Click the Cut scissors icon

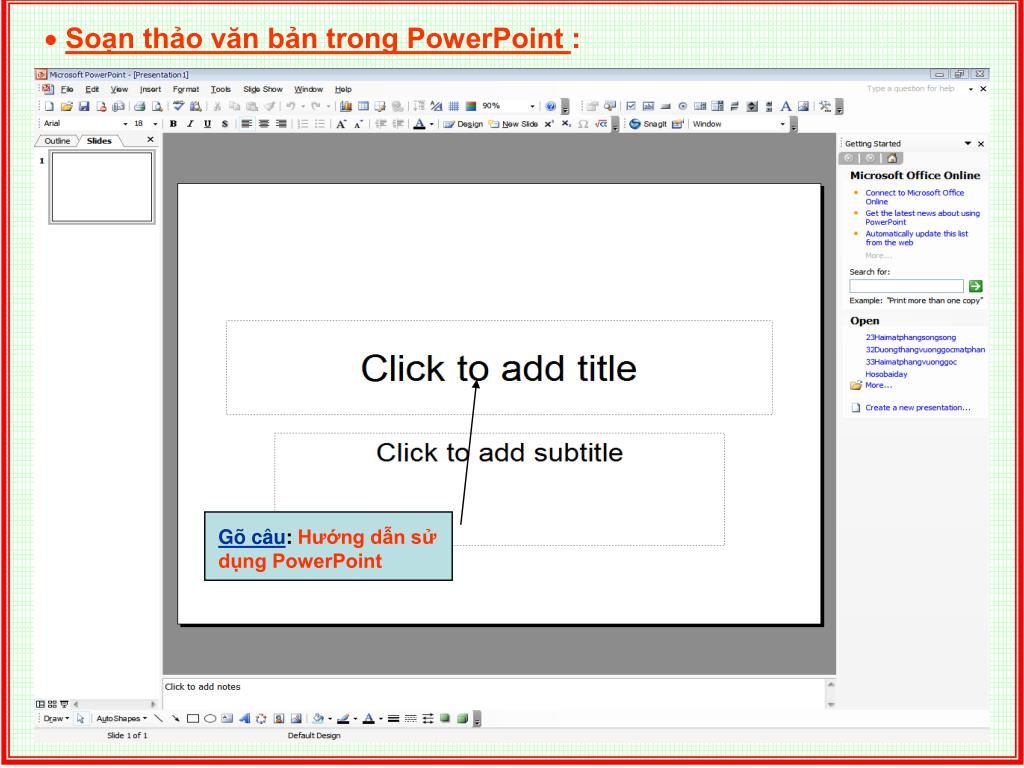point(217,106)
